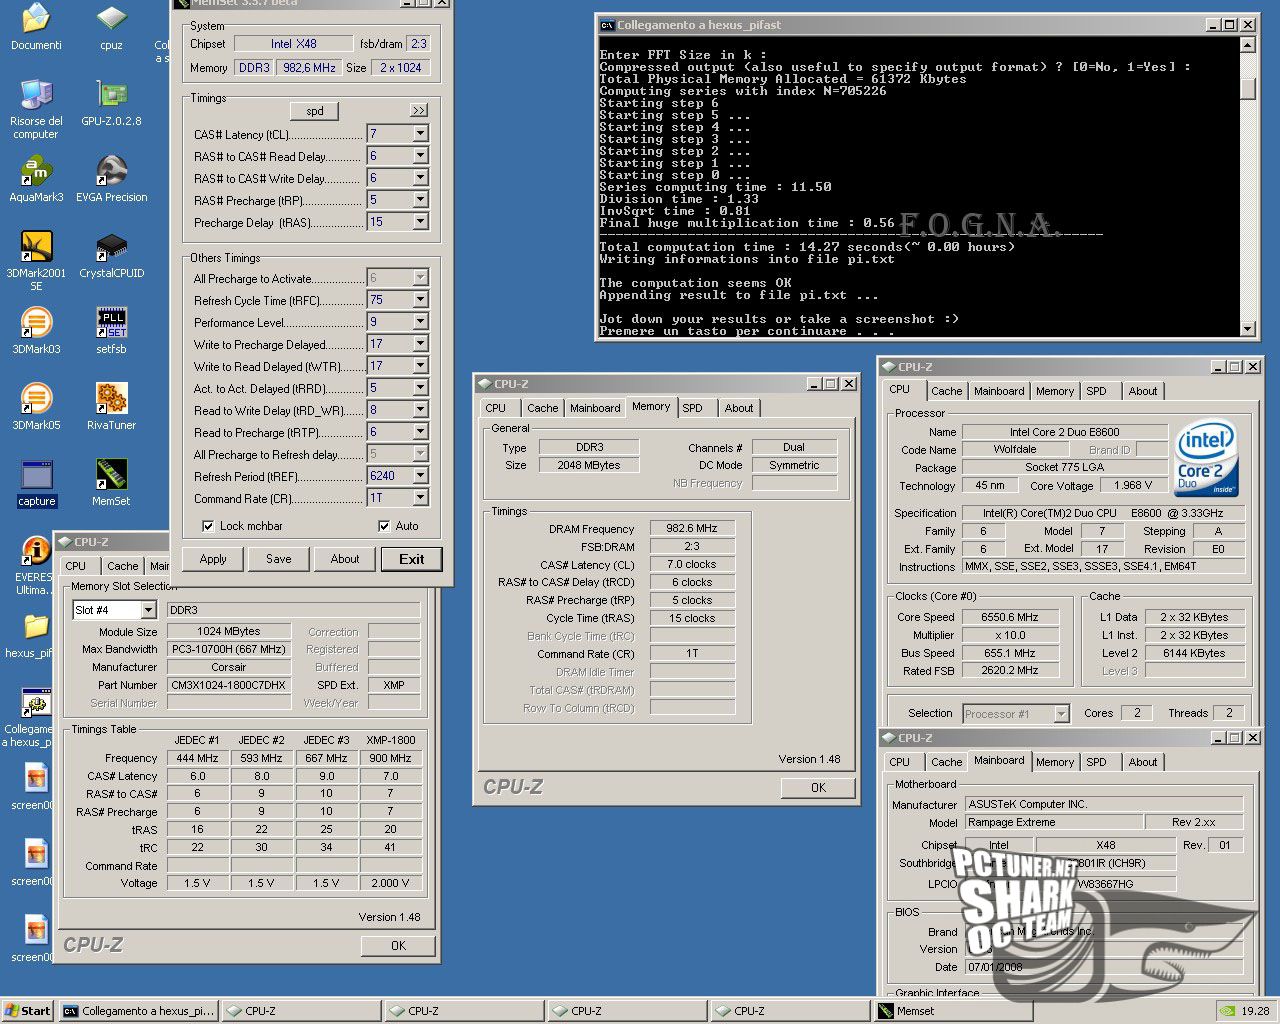The height and width of the screenshot is (1024, 1280).
Task: Toggle the Auto checkbox in MemSet
Action: (384, 526)
